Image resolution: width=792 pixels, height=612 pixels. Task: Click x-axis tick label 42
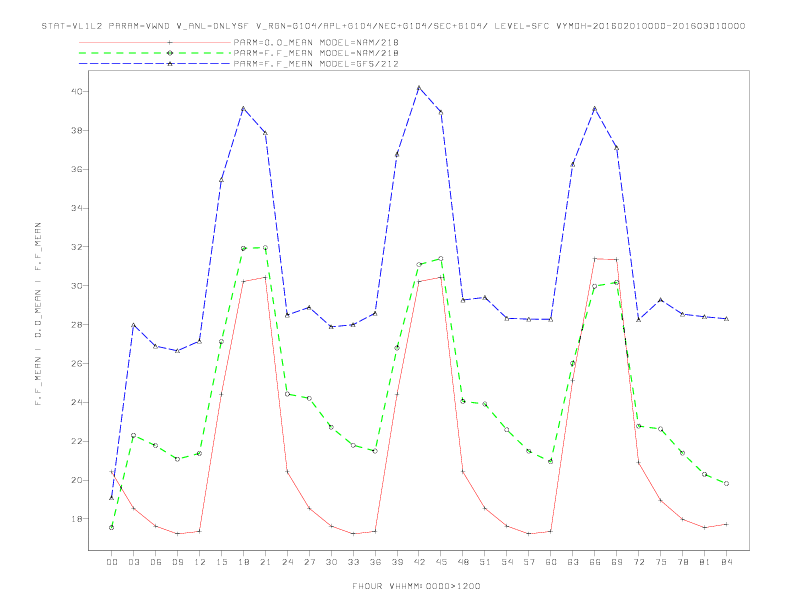point(419,562)
